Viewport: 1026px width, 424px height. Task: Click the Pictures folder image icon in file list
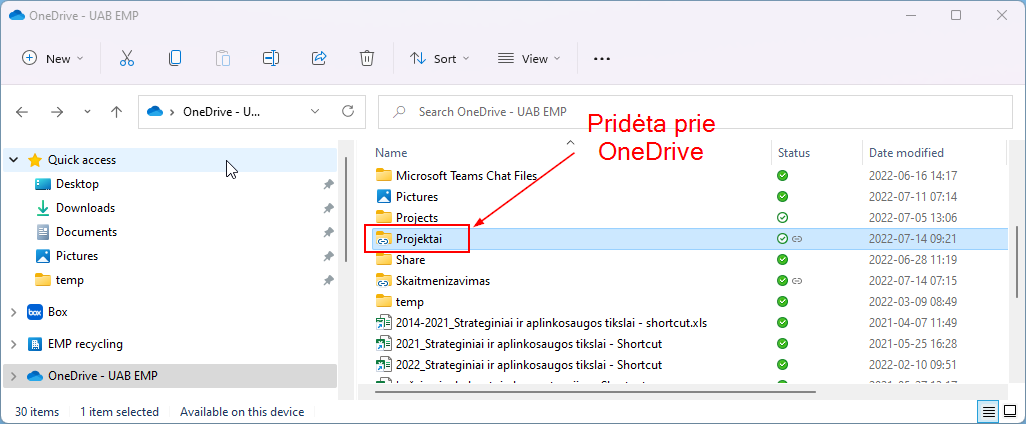383,196
